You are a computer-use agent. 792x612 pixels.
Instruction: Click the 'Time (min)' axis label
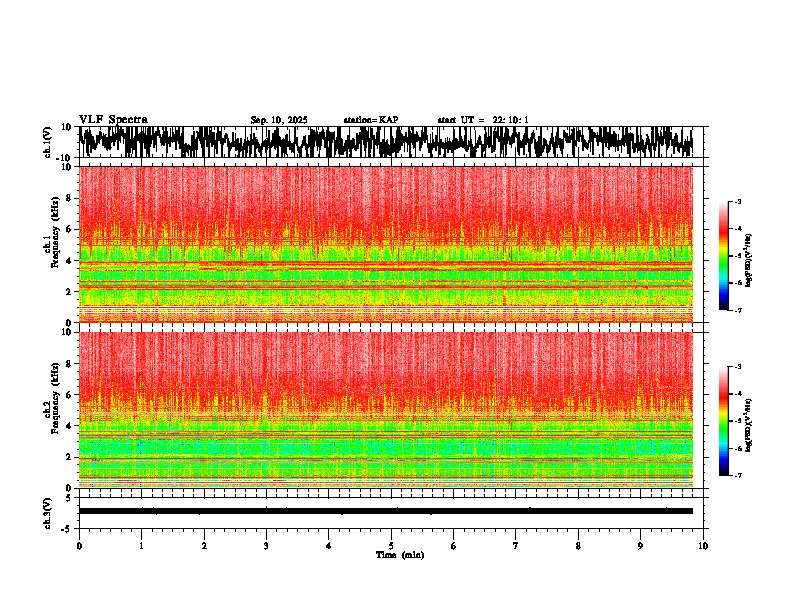400,555
